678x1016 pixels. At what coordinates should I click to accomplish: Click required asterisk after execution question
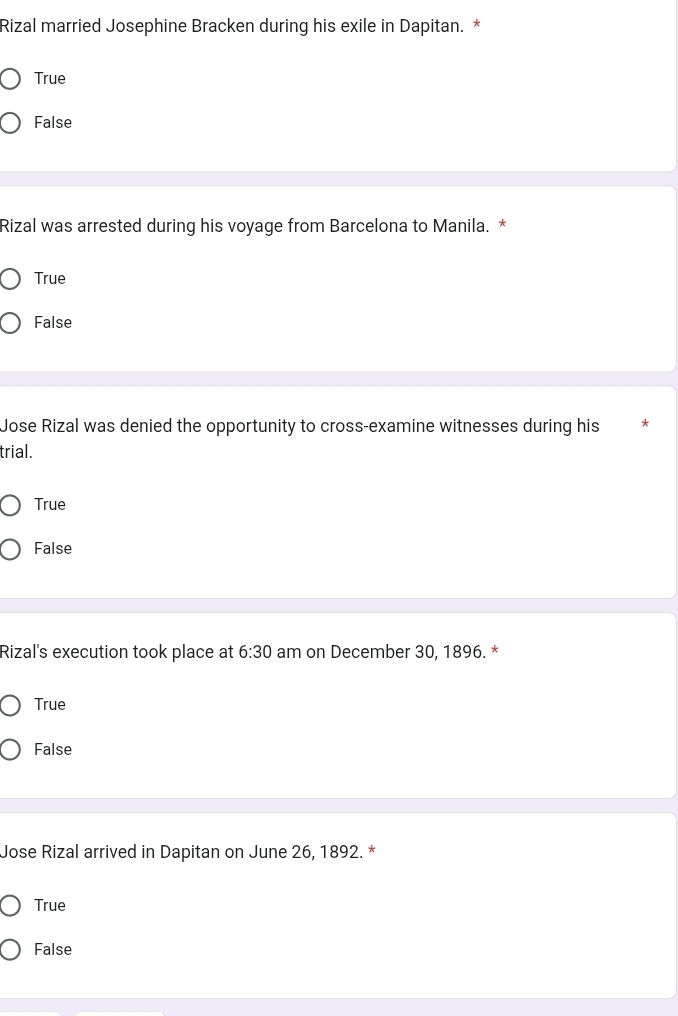[495, 651]
